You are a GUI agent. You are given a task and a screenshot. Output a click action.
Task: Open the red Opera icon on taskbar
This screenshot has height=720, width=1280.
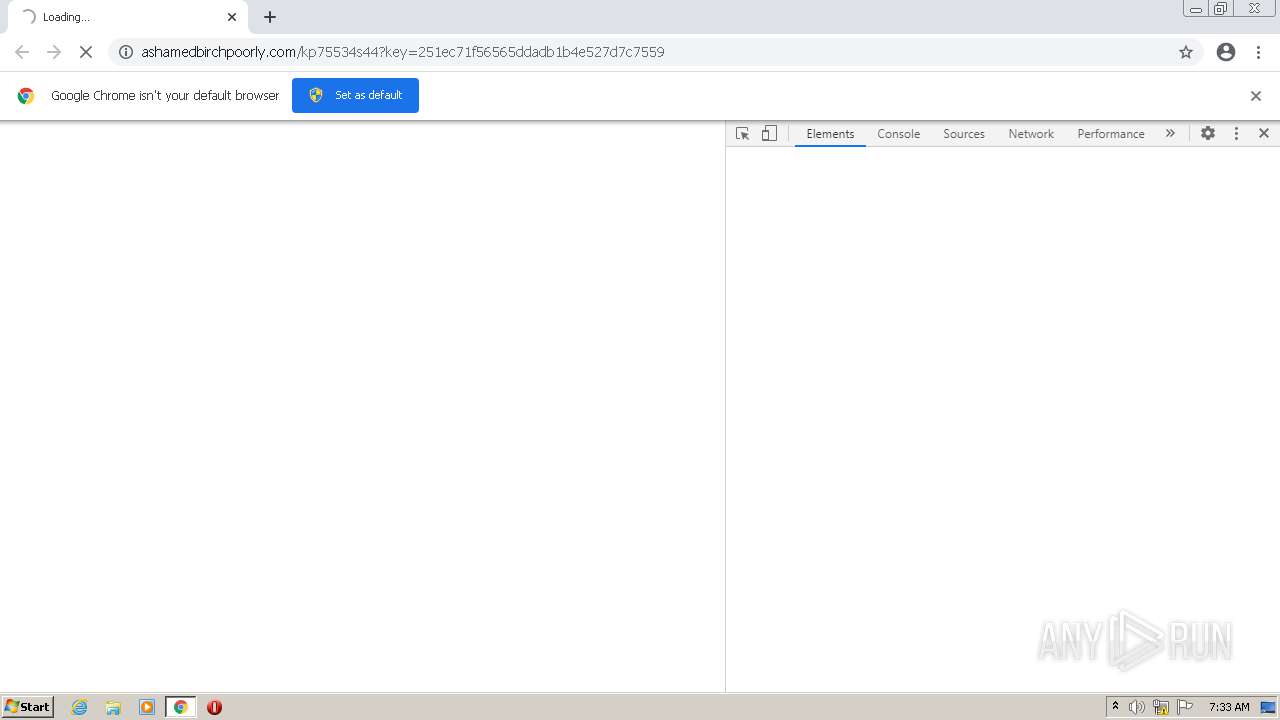click(214, 707)
